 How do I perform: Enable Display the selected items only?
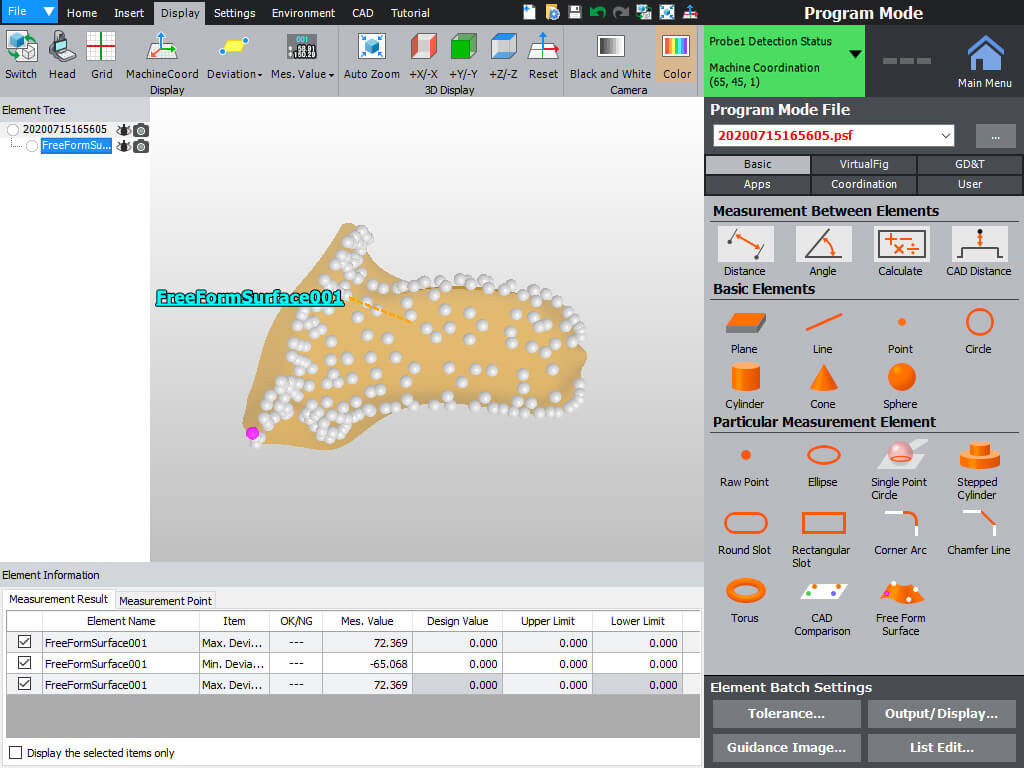click(x=15, y=750)
